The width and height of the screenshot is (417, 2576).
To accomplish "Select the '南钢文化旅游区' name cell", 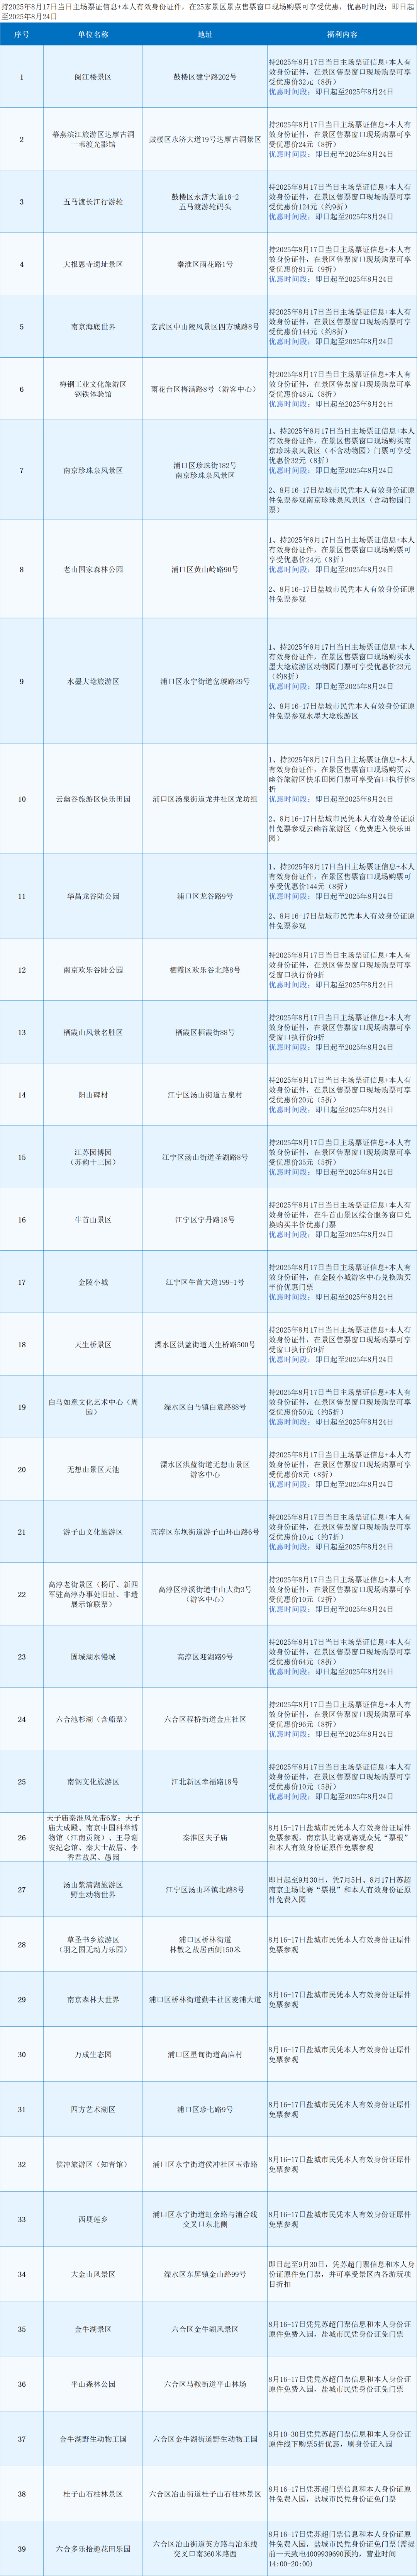I will pyautogui.click(x=93, y=1781).
